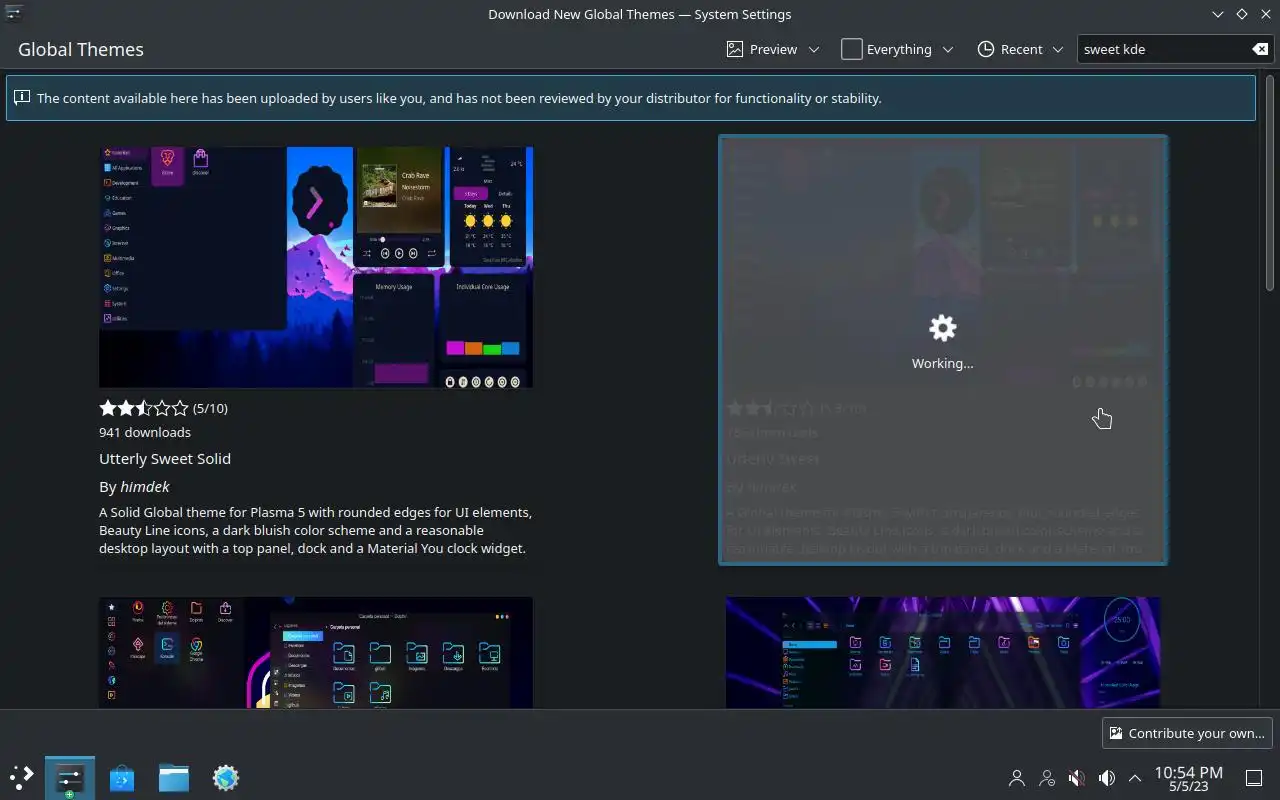Click the Utterly Sweet Solid description text

[x=316, y=530]
